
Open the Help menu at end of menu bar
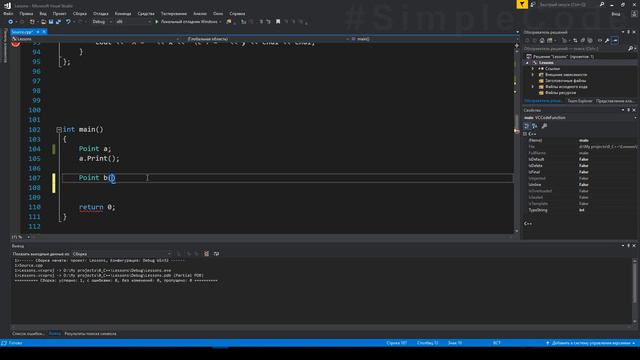click(237, 13)
